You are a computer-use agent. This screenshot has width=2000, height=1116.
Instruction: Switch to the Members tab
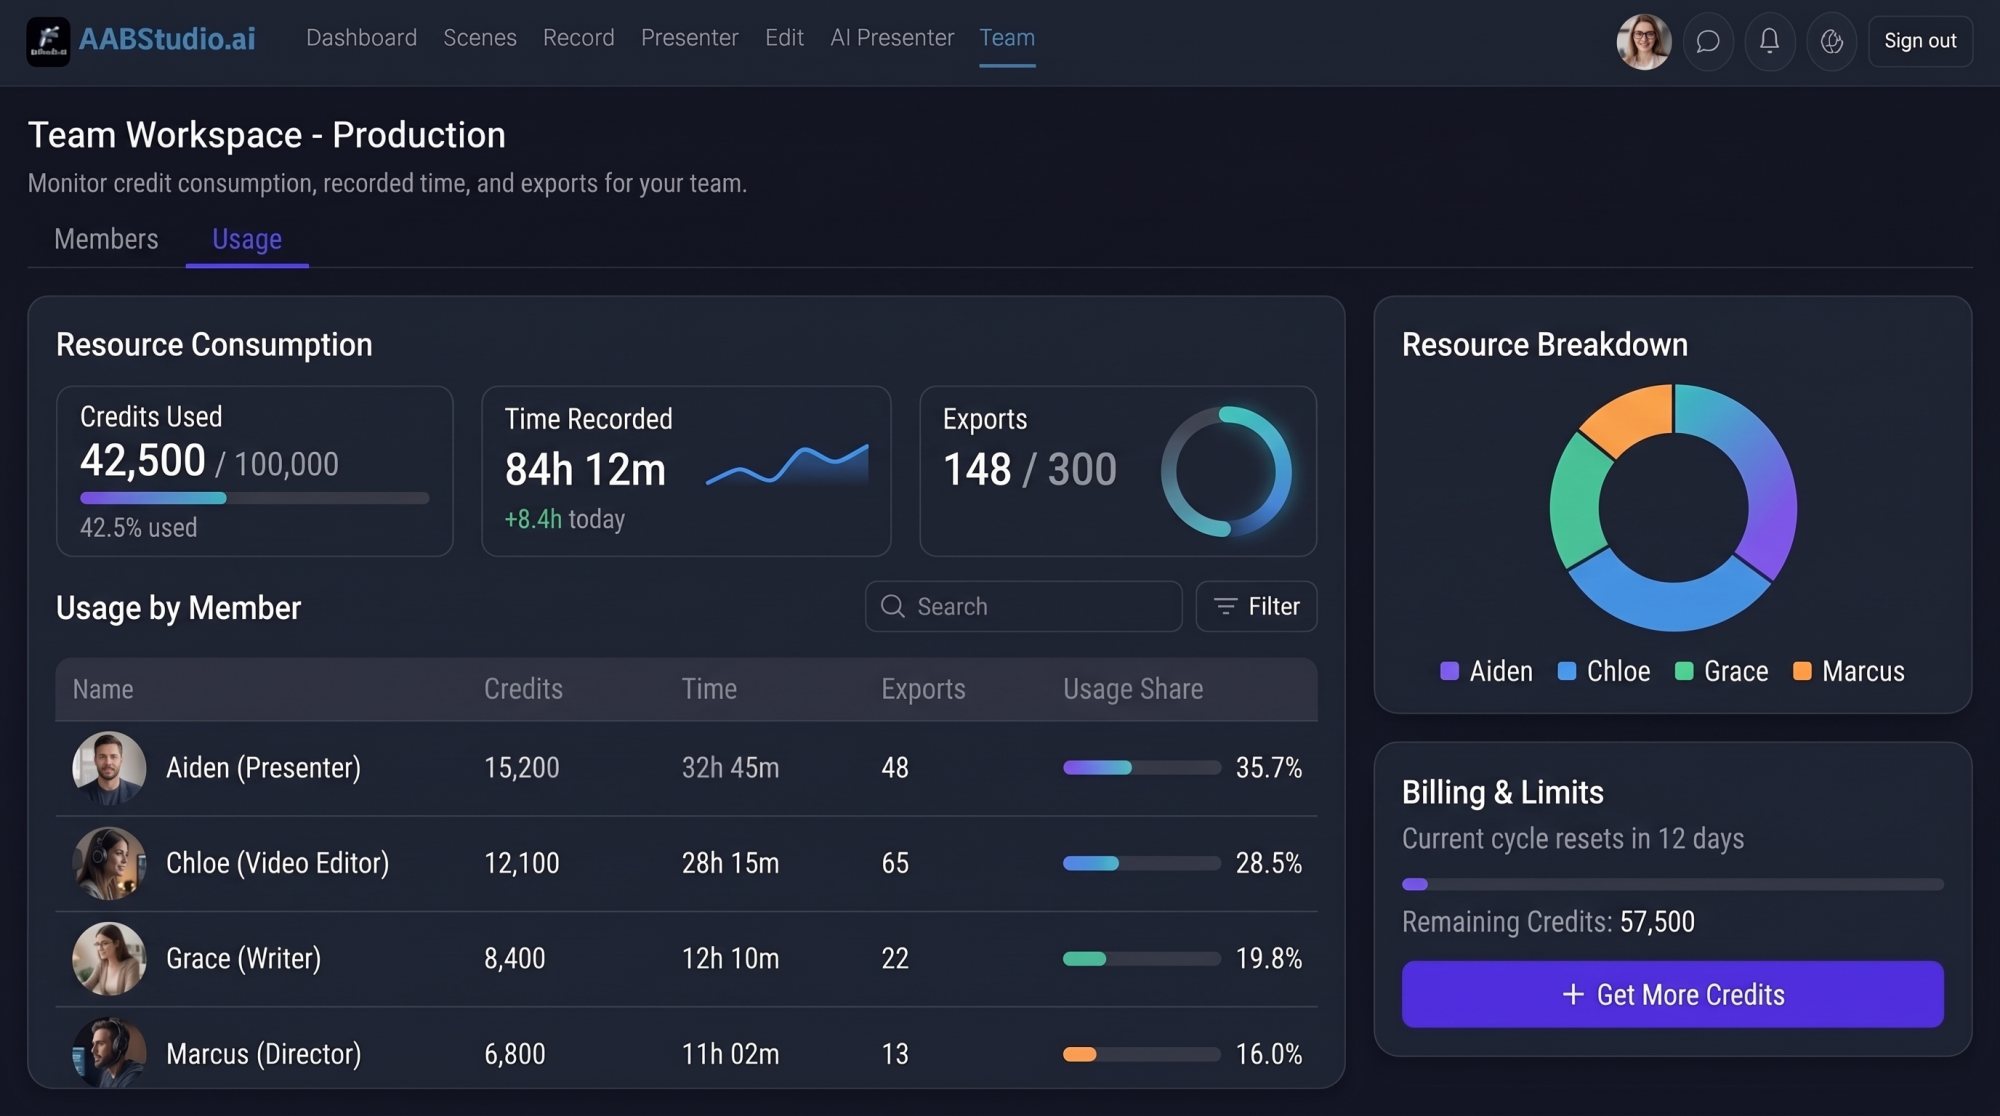106,239
